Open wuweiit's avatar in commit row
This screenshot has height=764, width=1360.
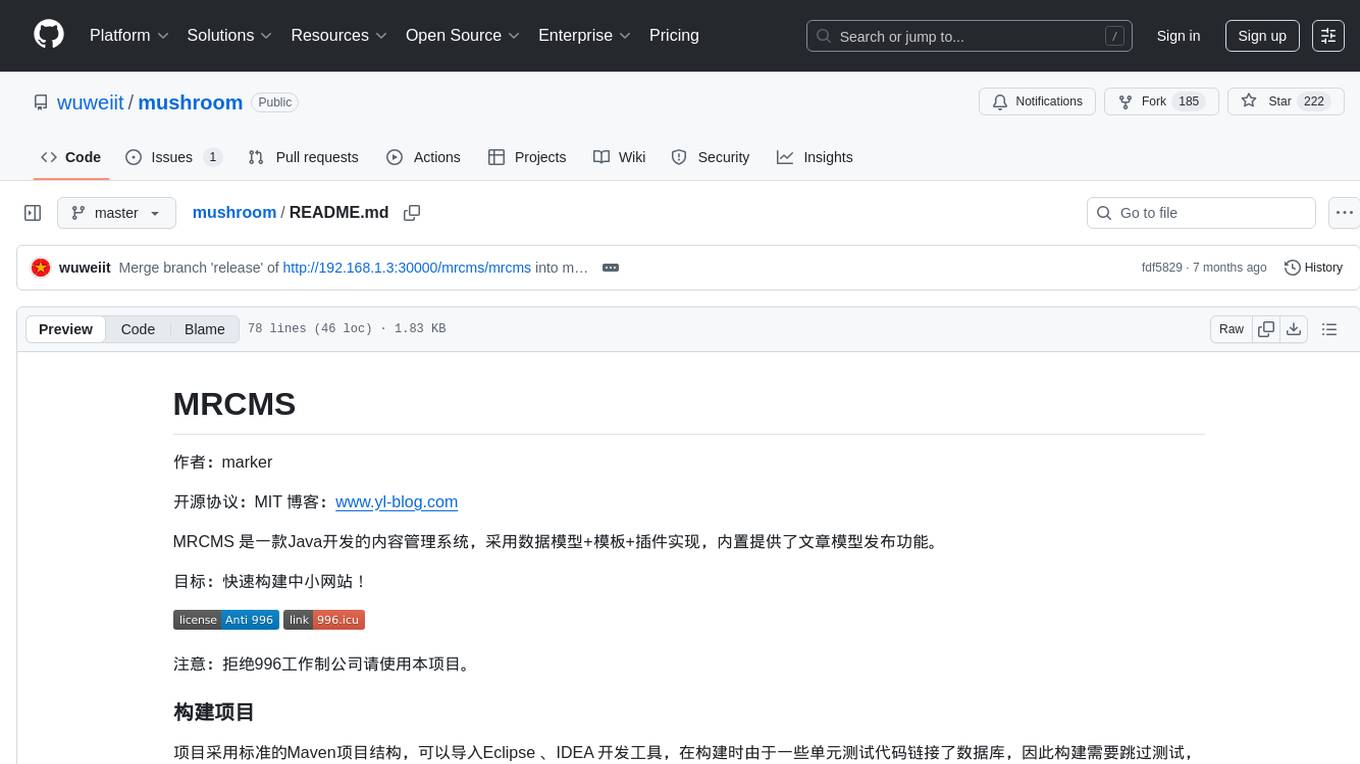pyautogui.click(x=41, y=267)
